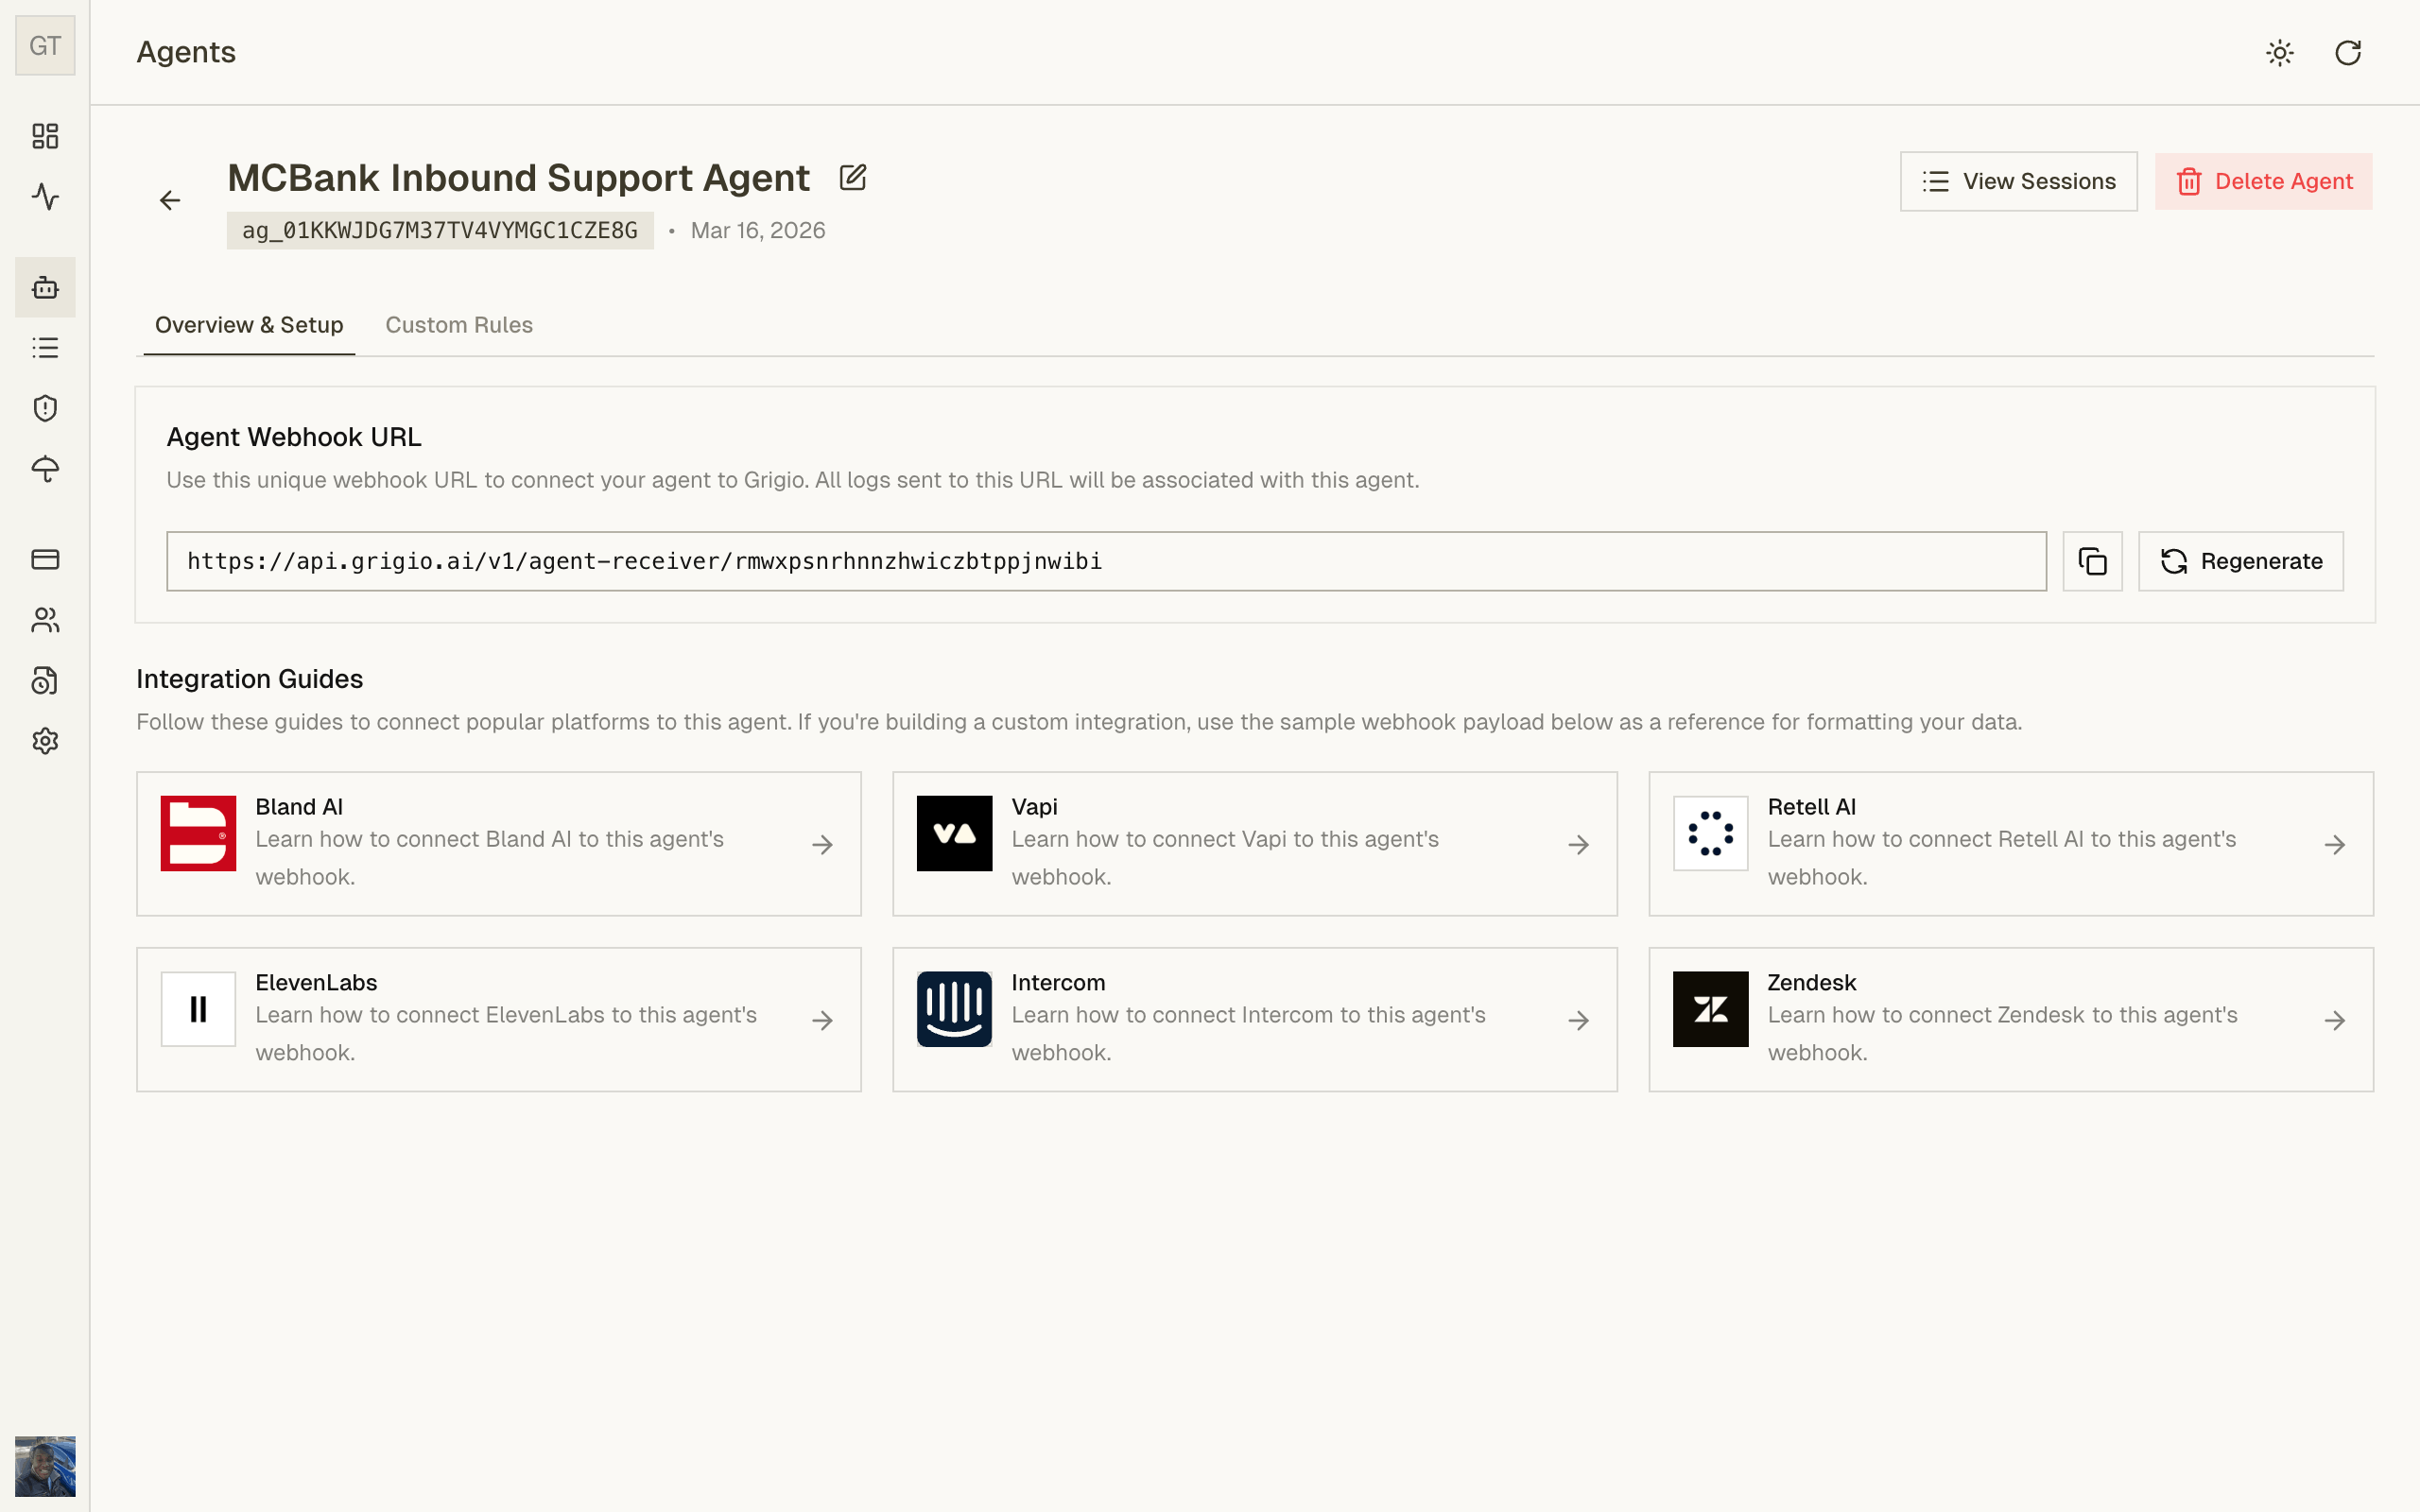Image resolution: width=2420 pixels, height=1512 pixels.
Task: Switch to the Custom Rules tab
Action: (x=459, y=324)
